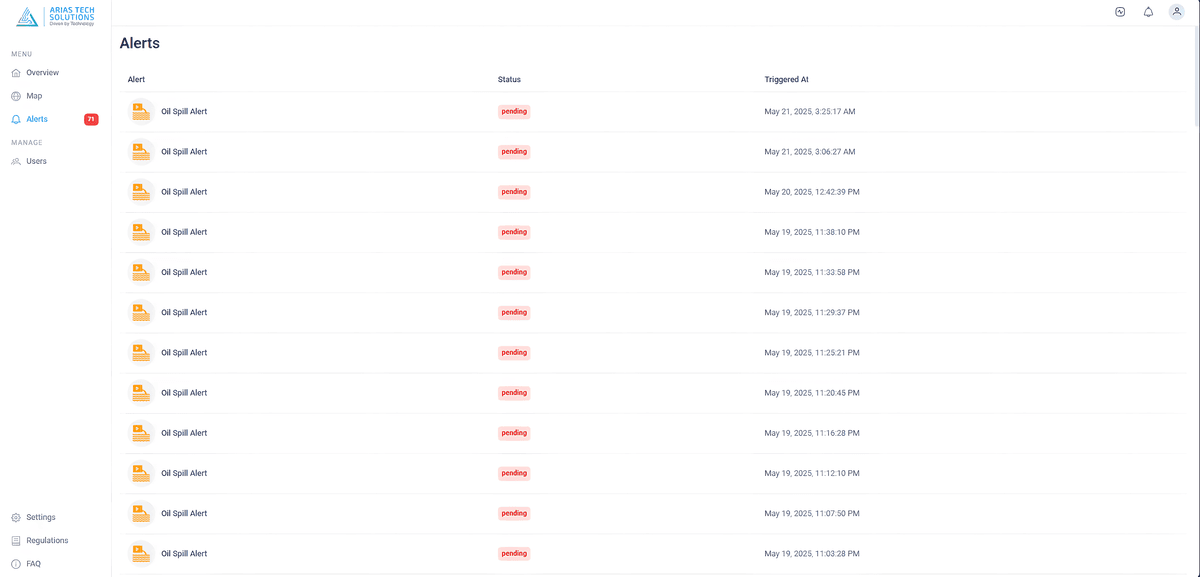Screen dimensions: 1200x577
Task: Click the notification bell in top bar
Action: [x=1148, y=12]
